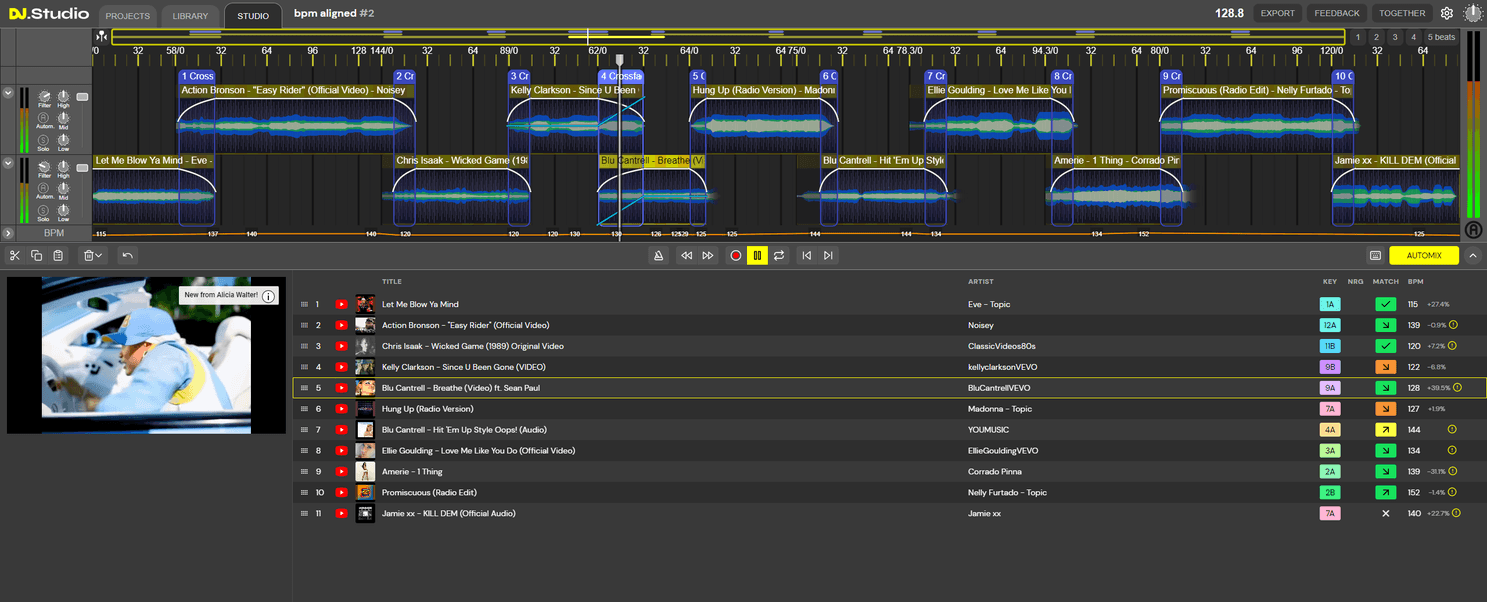The image size is (1487, 602).
Task: Switch to the Projects tab
Action: coord(128,15)
